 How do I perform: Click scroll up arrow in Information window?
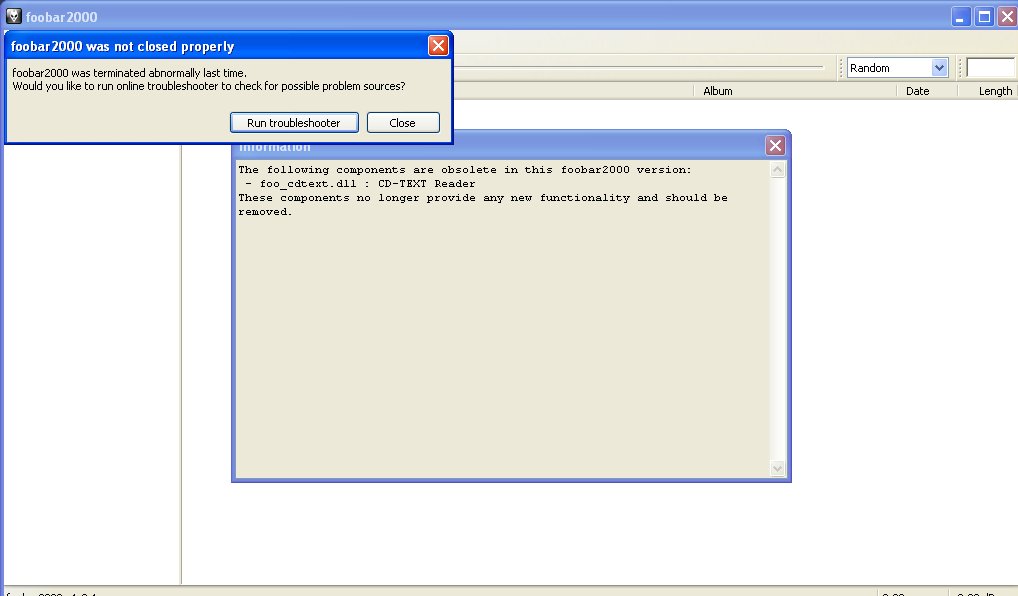pos(777,170)
